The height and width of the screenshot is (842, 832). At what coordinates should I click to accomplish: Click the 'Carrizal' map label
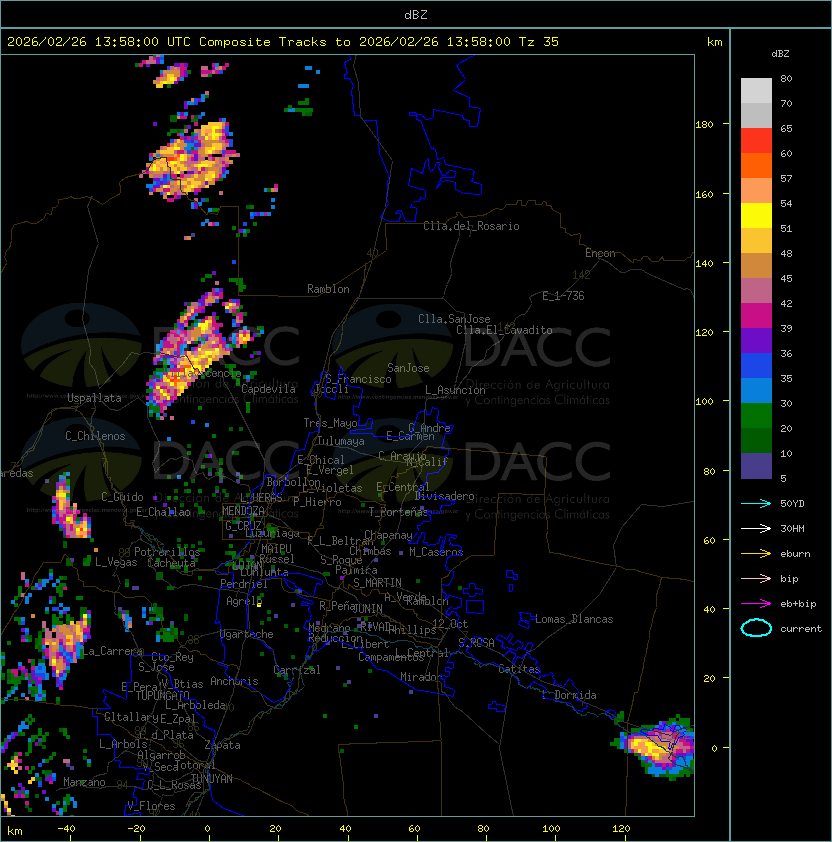pos(297,670)
